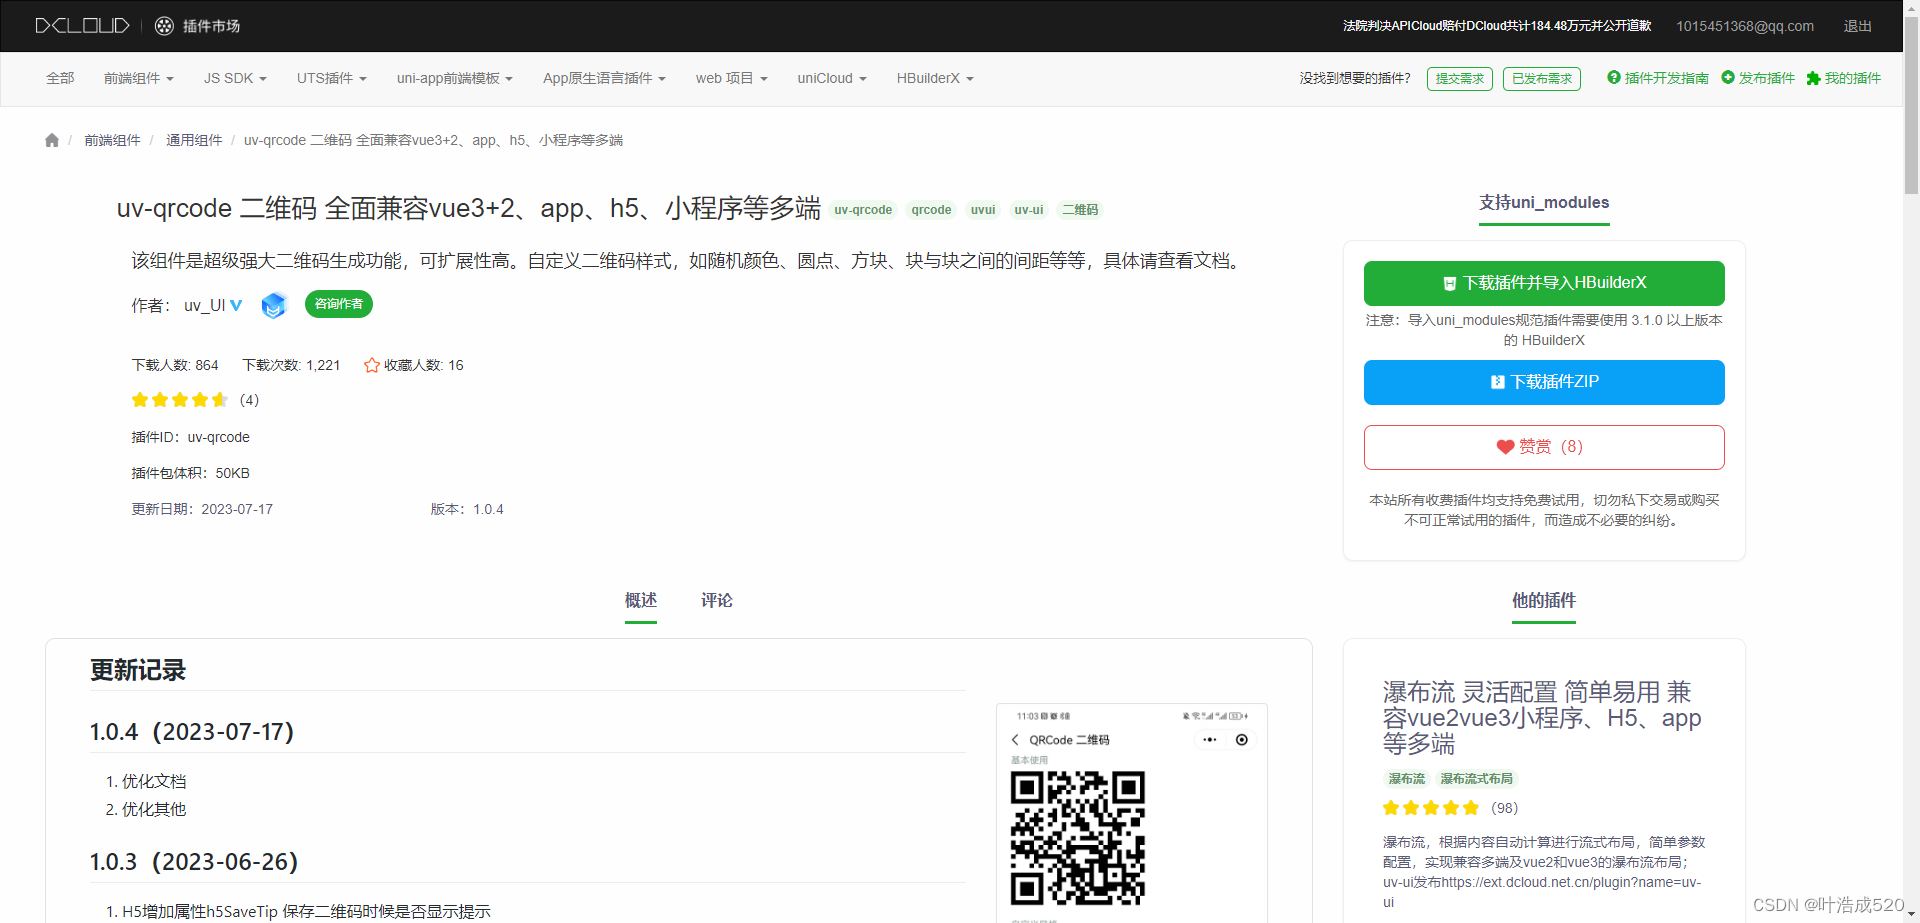The height and width of the screenshot is (923, 1920).
Task: Open the court ruling announcement link
Action: (x=1497, y=26)
